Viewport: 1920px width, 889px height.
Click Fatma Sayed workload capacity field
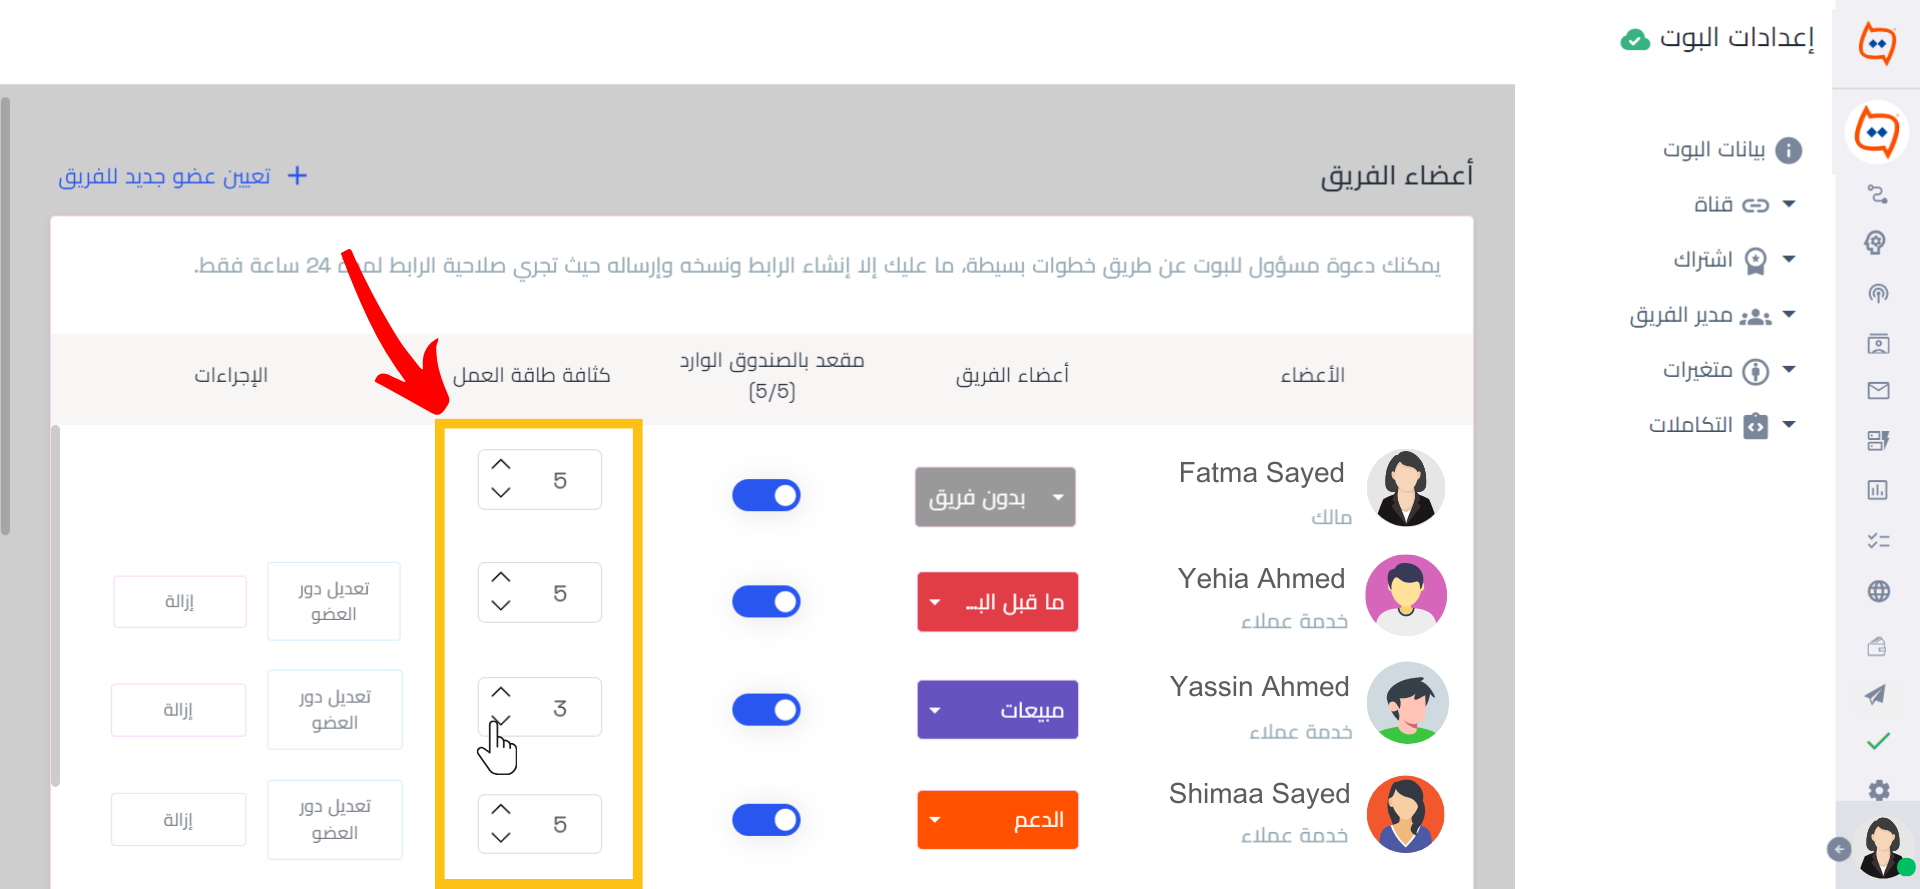(x=540, y=480)
